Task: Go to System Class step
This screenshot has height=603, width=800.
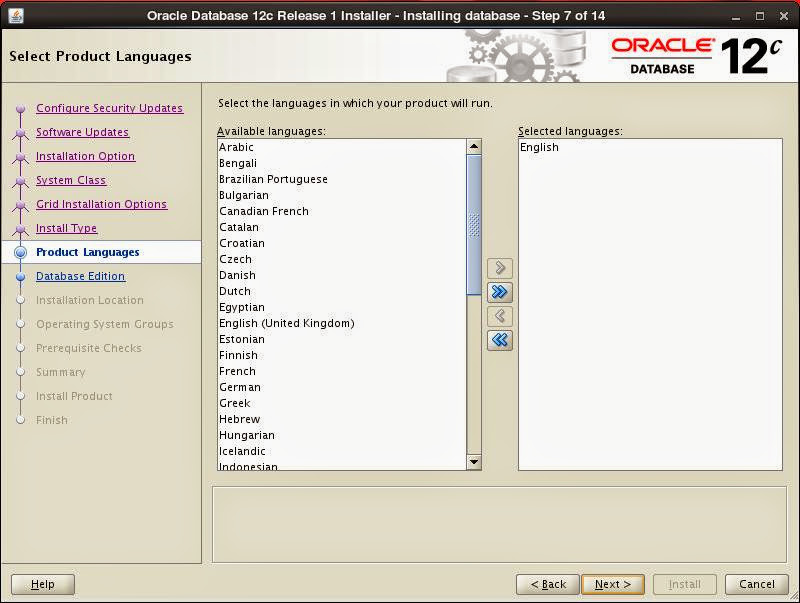Action: (x=71, y=180)
